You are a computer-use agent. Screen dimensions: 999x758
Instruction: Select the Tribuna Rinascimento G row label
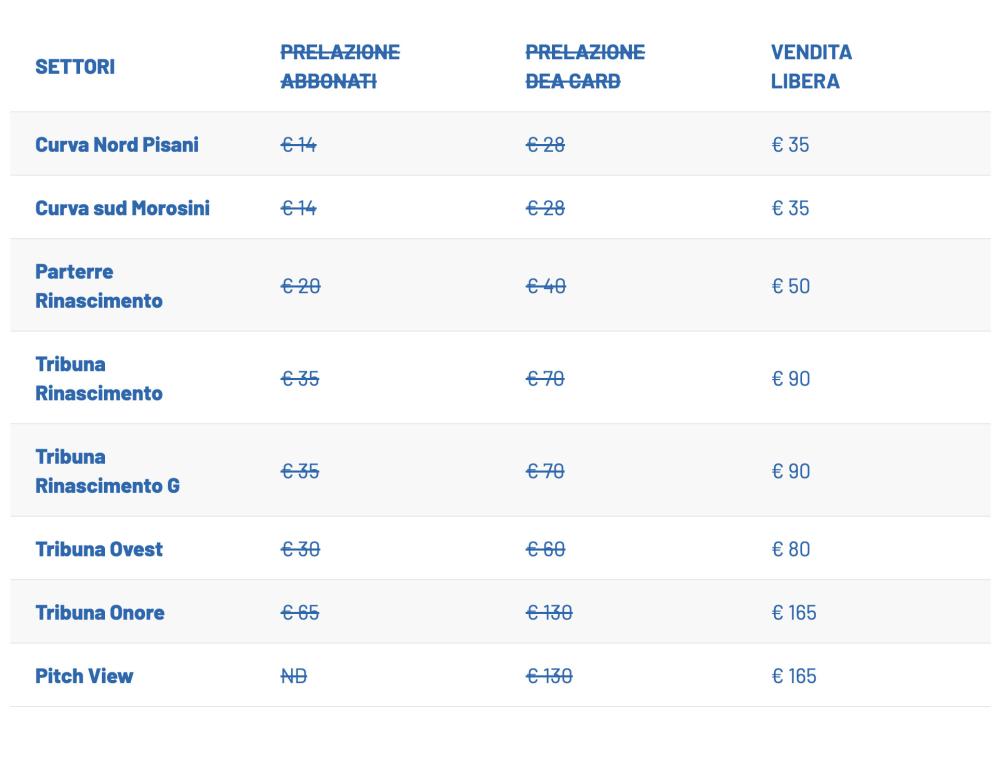[x=107, y=471]
